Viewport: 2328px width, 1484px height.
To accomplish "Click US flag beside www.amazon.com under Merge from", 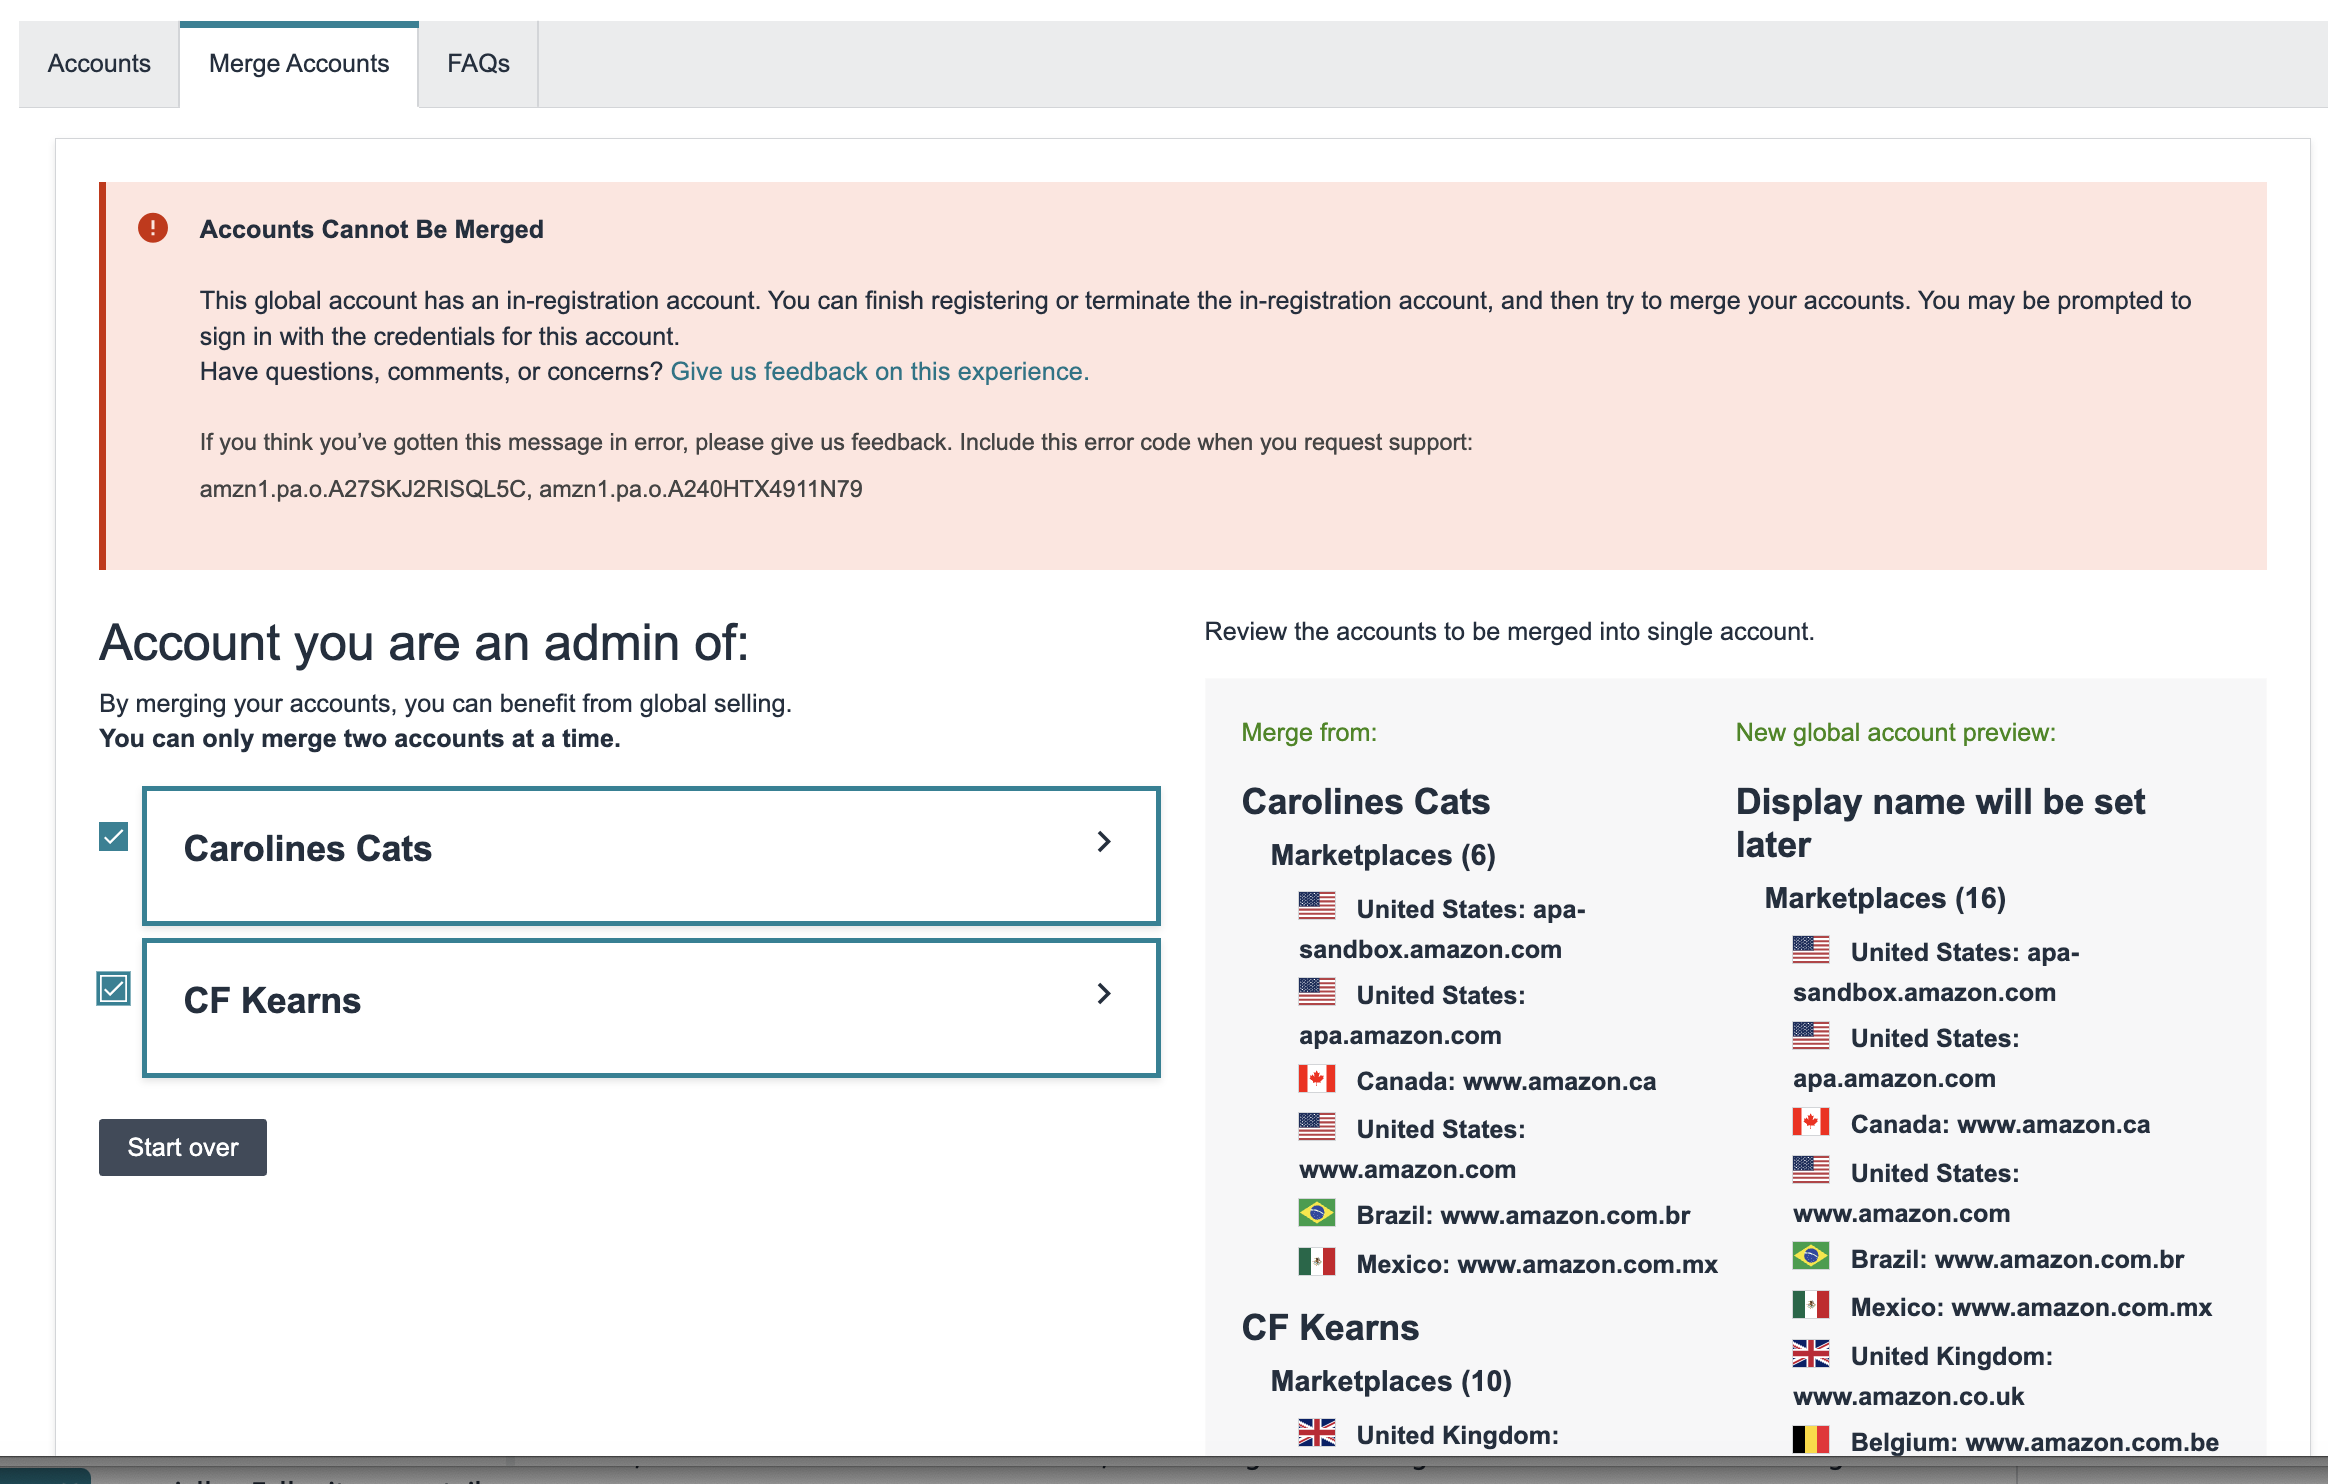I will tap(1317, 1126).
